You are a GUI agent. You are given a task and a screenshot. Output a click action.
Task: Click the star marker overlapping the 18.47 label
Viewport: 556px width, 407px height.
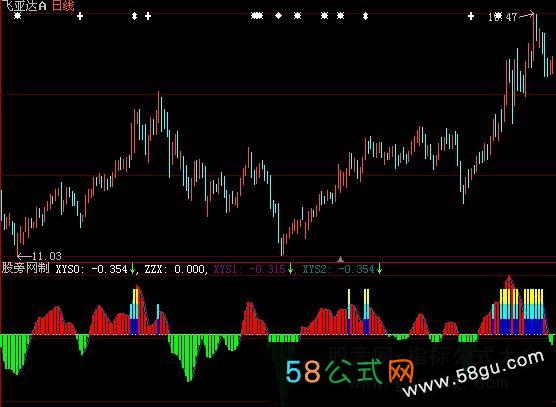point(498,16)
